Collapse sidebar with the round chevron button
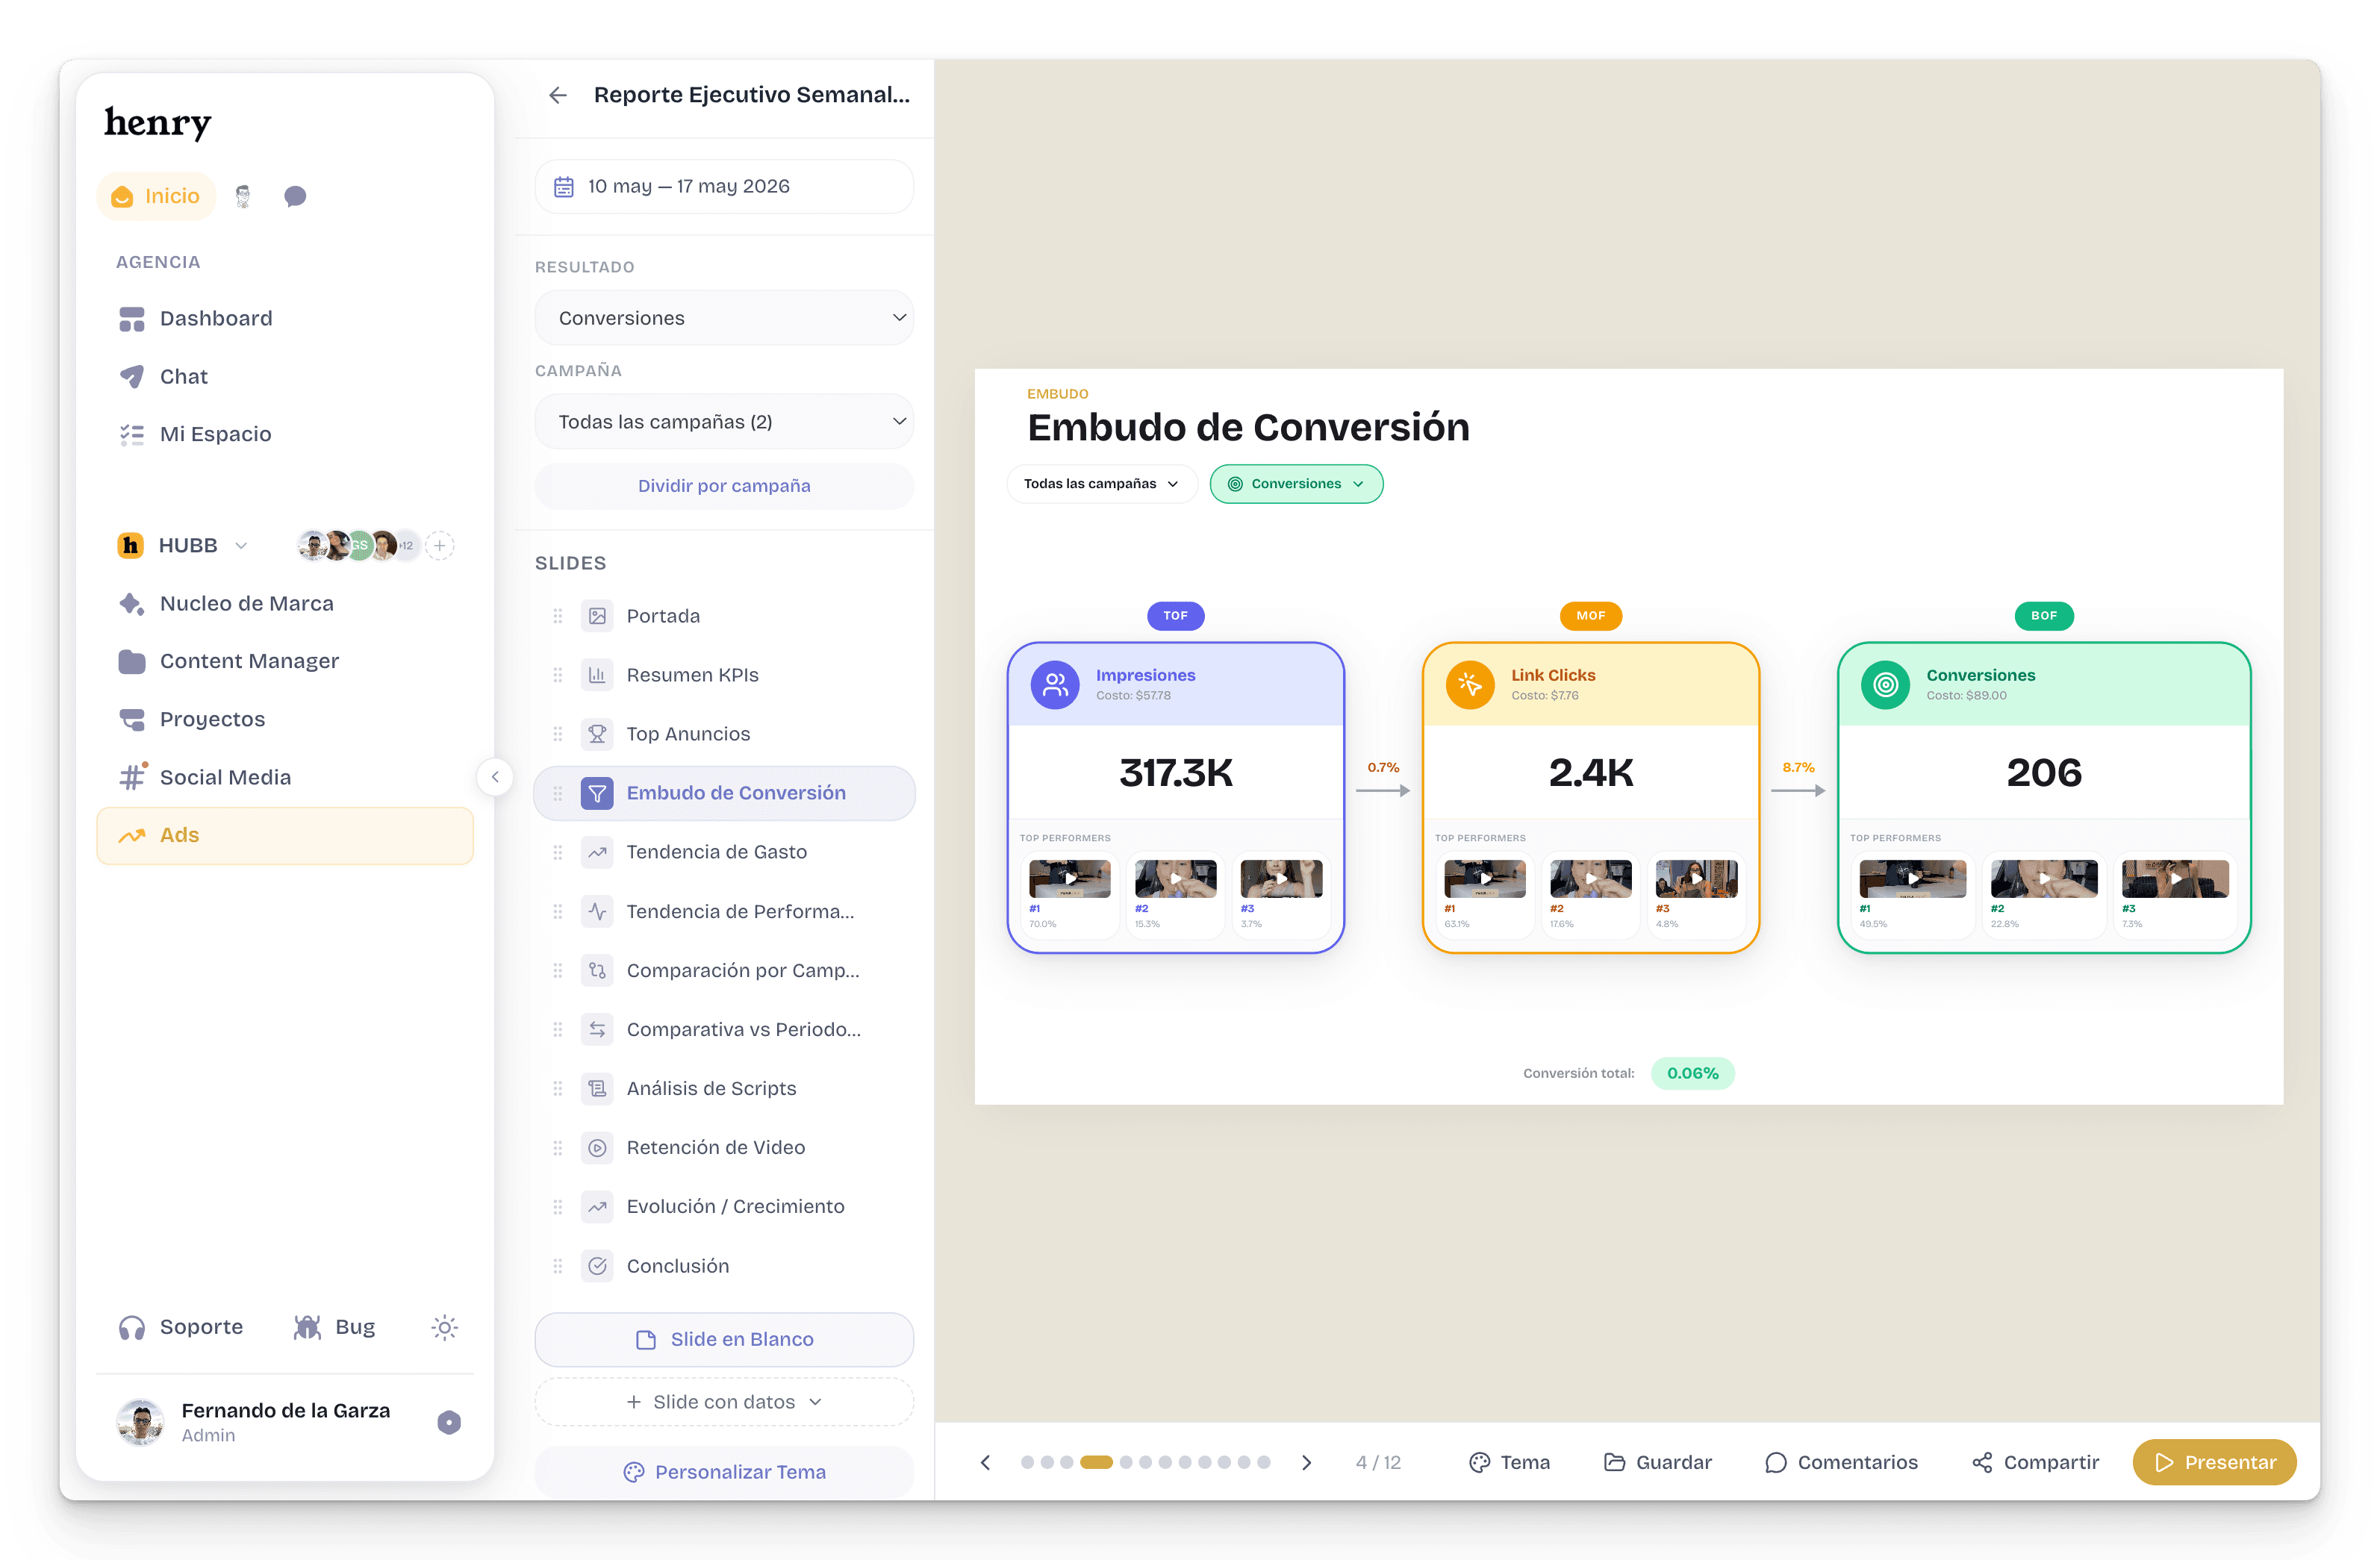 [x=495, y=777]
